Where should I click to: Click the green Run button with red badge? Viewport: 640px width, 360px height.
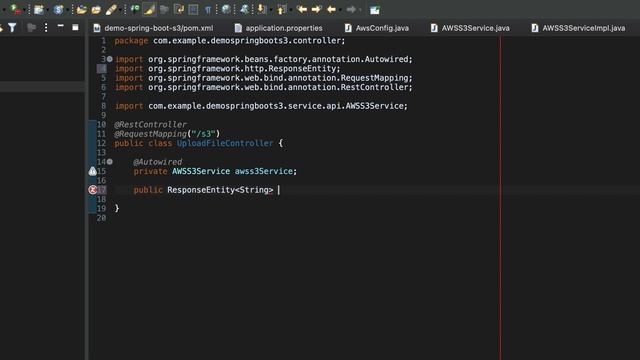pyautogui.click(x=15, y=9)
